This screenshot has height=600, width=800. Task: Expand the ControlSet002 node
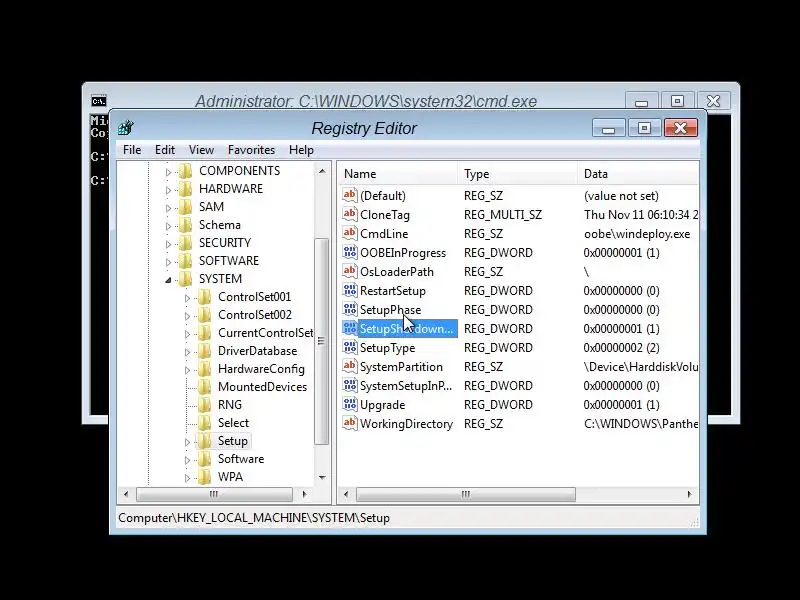(187, 316)
